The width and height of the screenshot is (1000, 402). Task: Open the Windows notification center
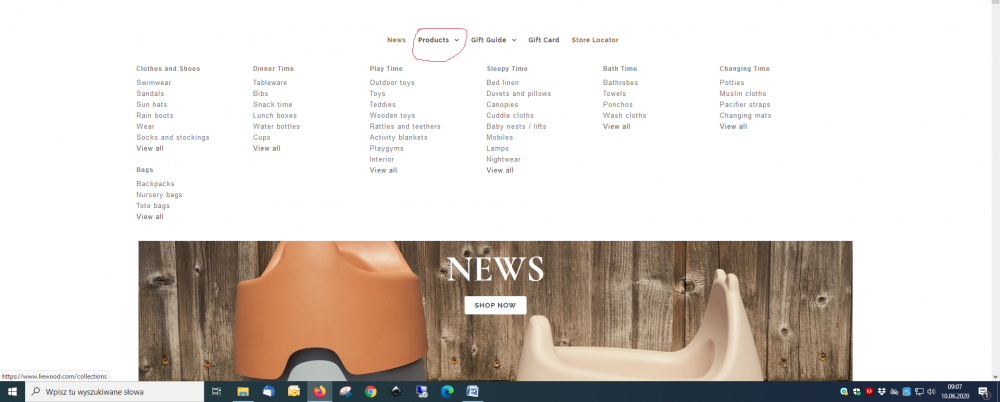[983, 392]
